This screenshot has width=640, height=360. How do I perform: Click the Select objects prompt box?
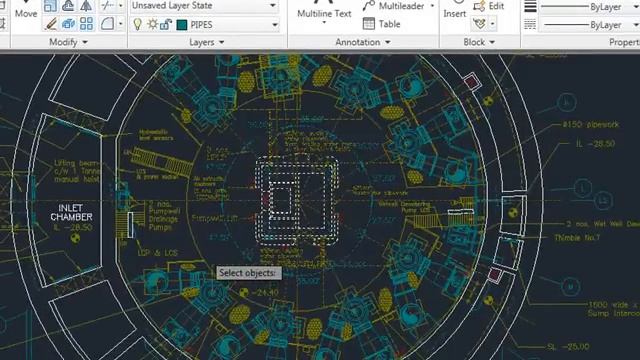[249, 273]
